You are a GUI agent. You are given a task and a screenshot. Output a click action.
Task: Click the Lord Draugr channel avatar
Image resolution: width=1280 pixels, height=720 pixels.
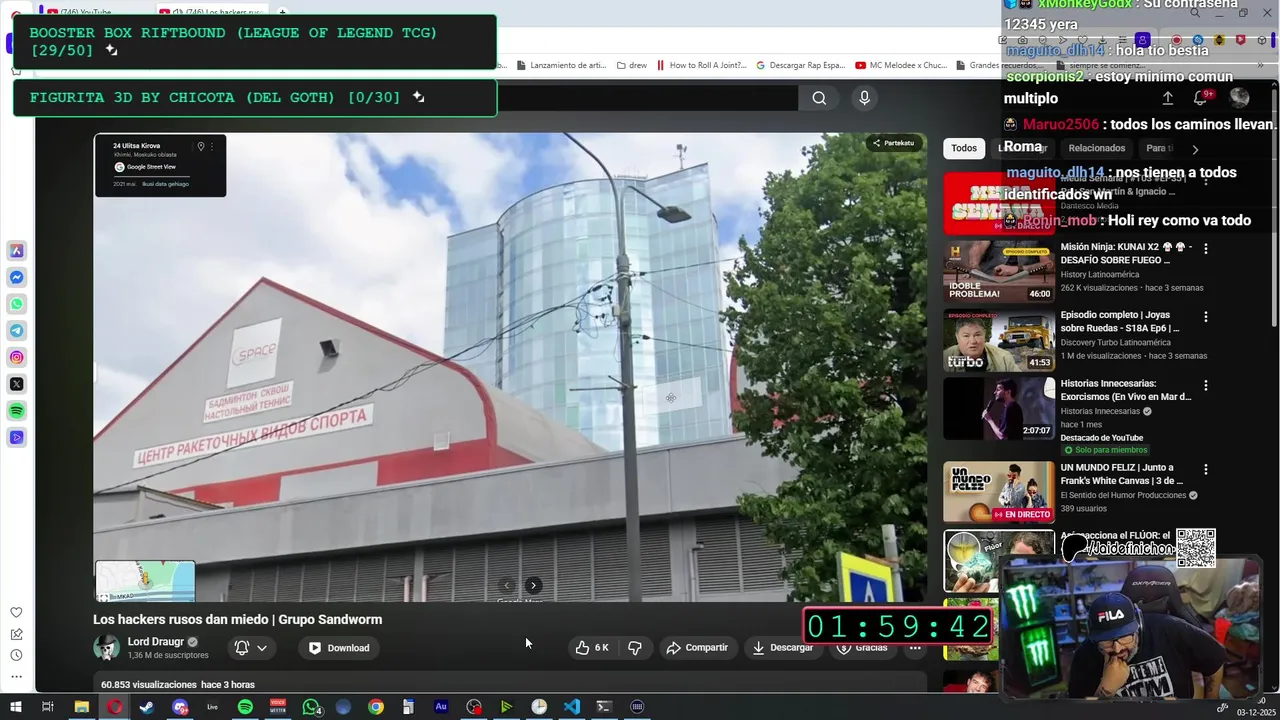tap(106, 648)
